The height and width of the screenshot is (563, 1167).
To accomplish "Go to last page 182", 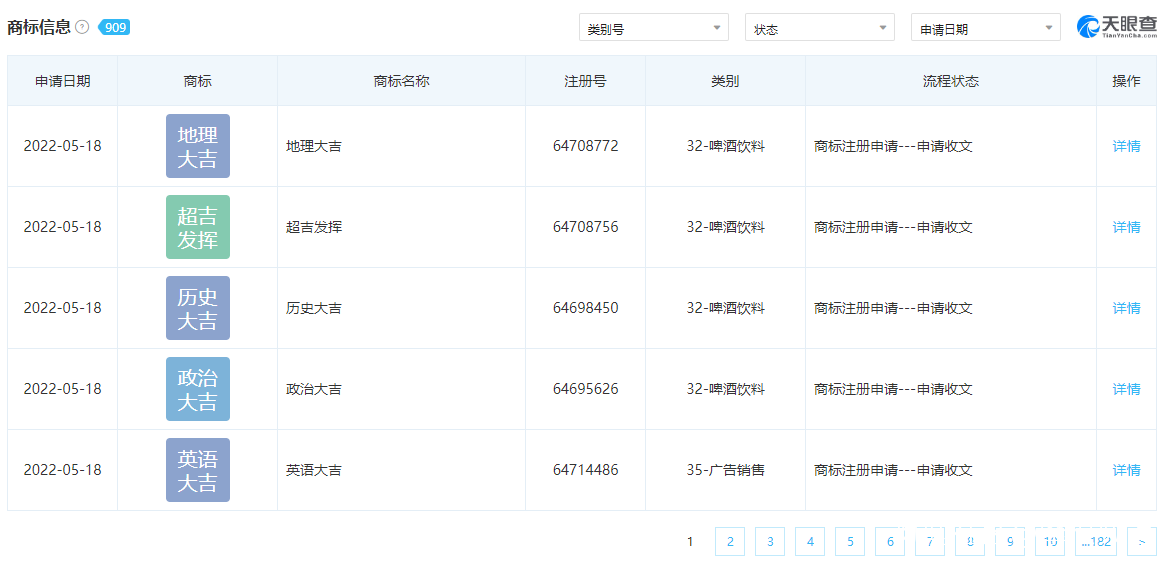I will (x=1096, y=542).
